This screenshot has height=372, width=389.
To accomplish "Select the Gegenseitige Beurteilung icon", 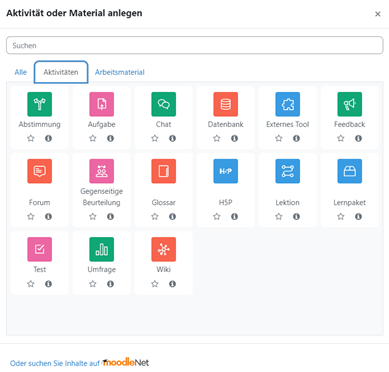I will [101, 171].
